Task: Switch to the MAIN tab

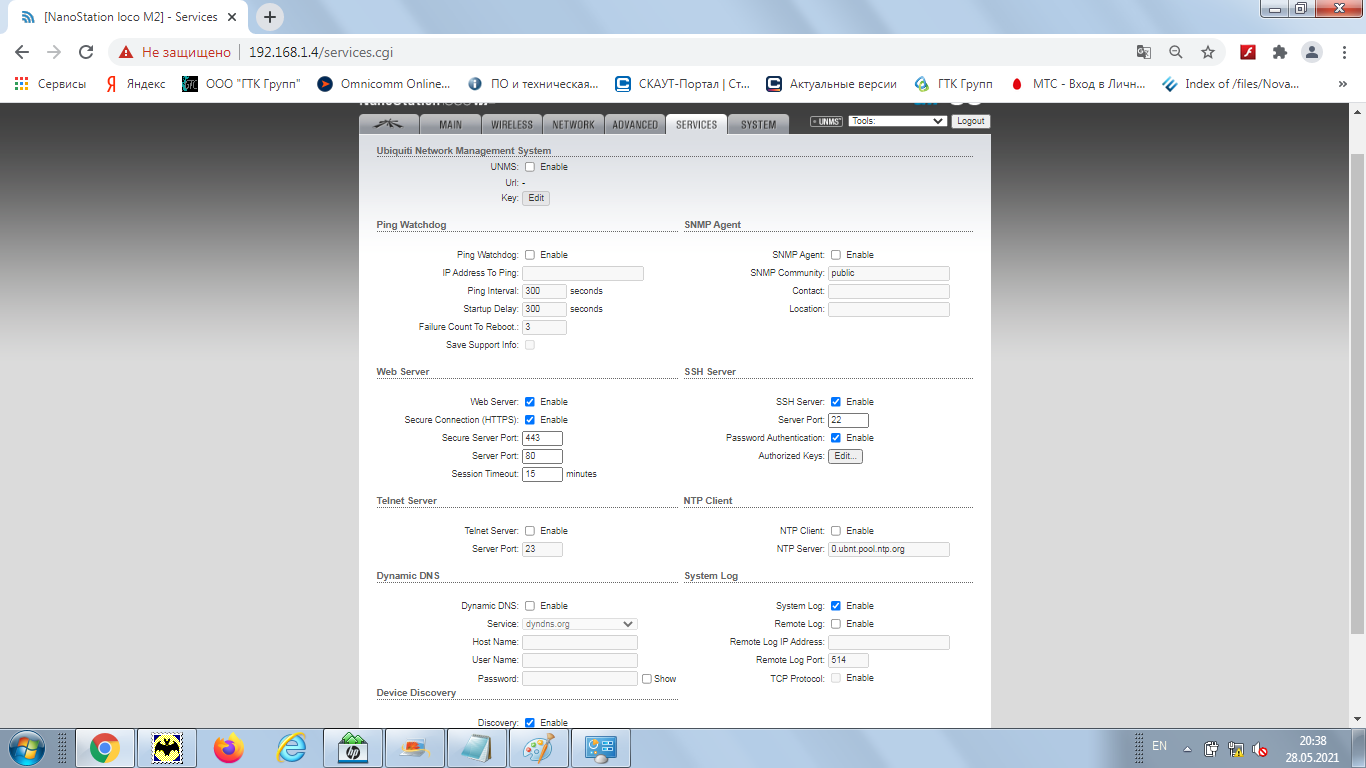Action: [450, 124]
